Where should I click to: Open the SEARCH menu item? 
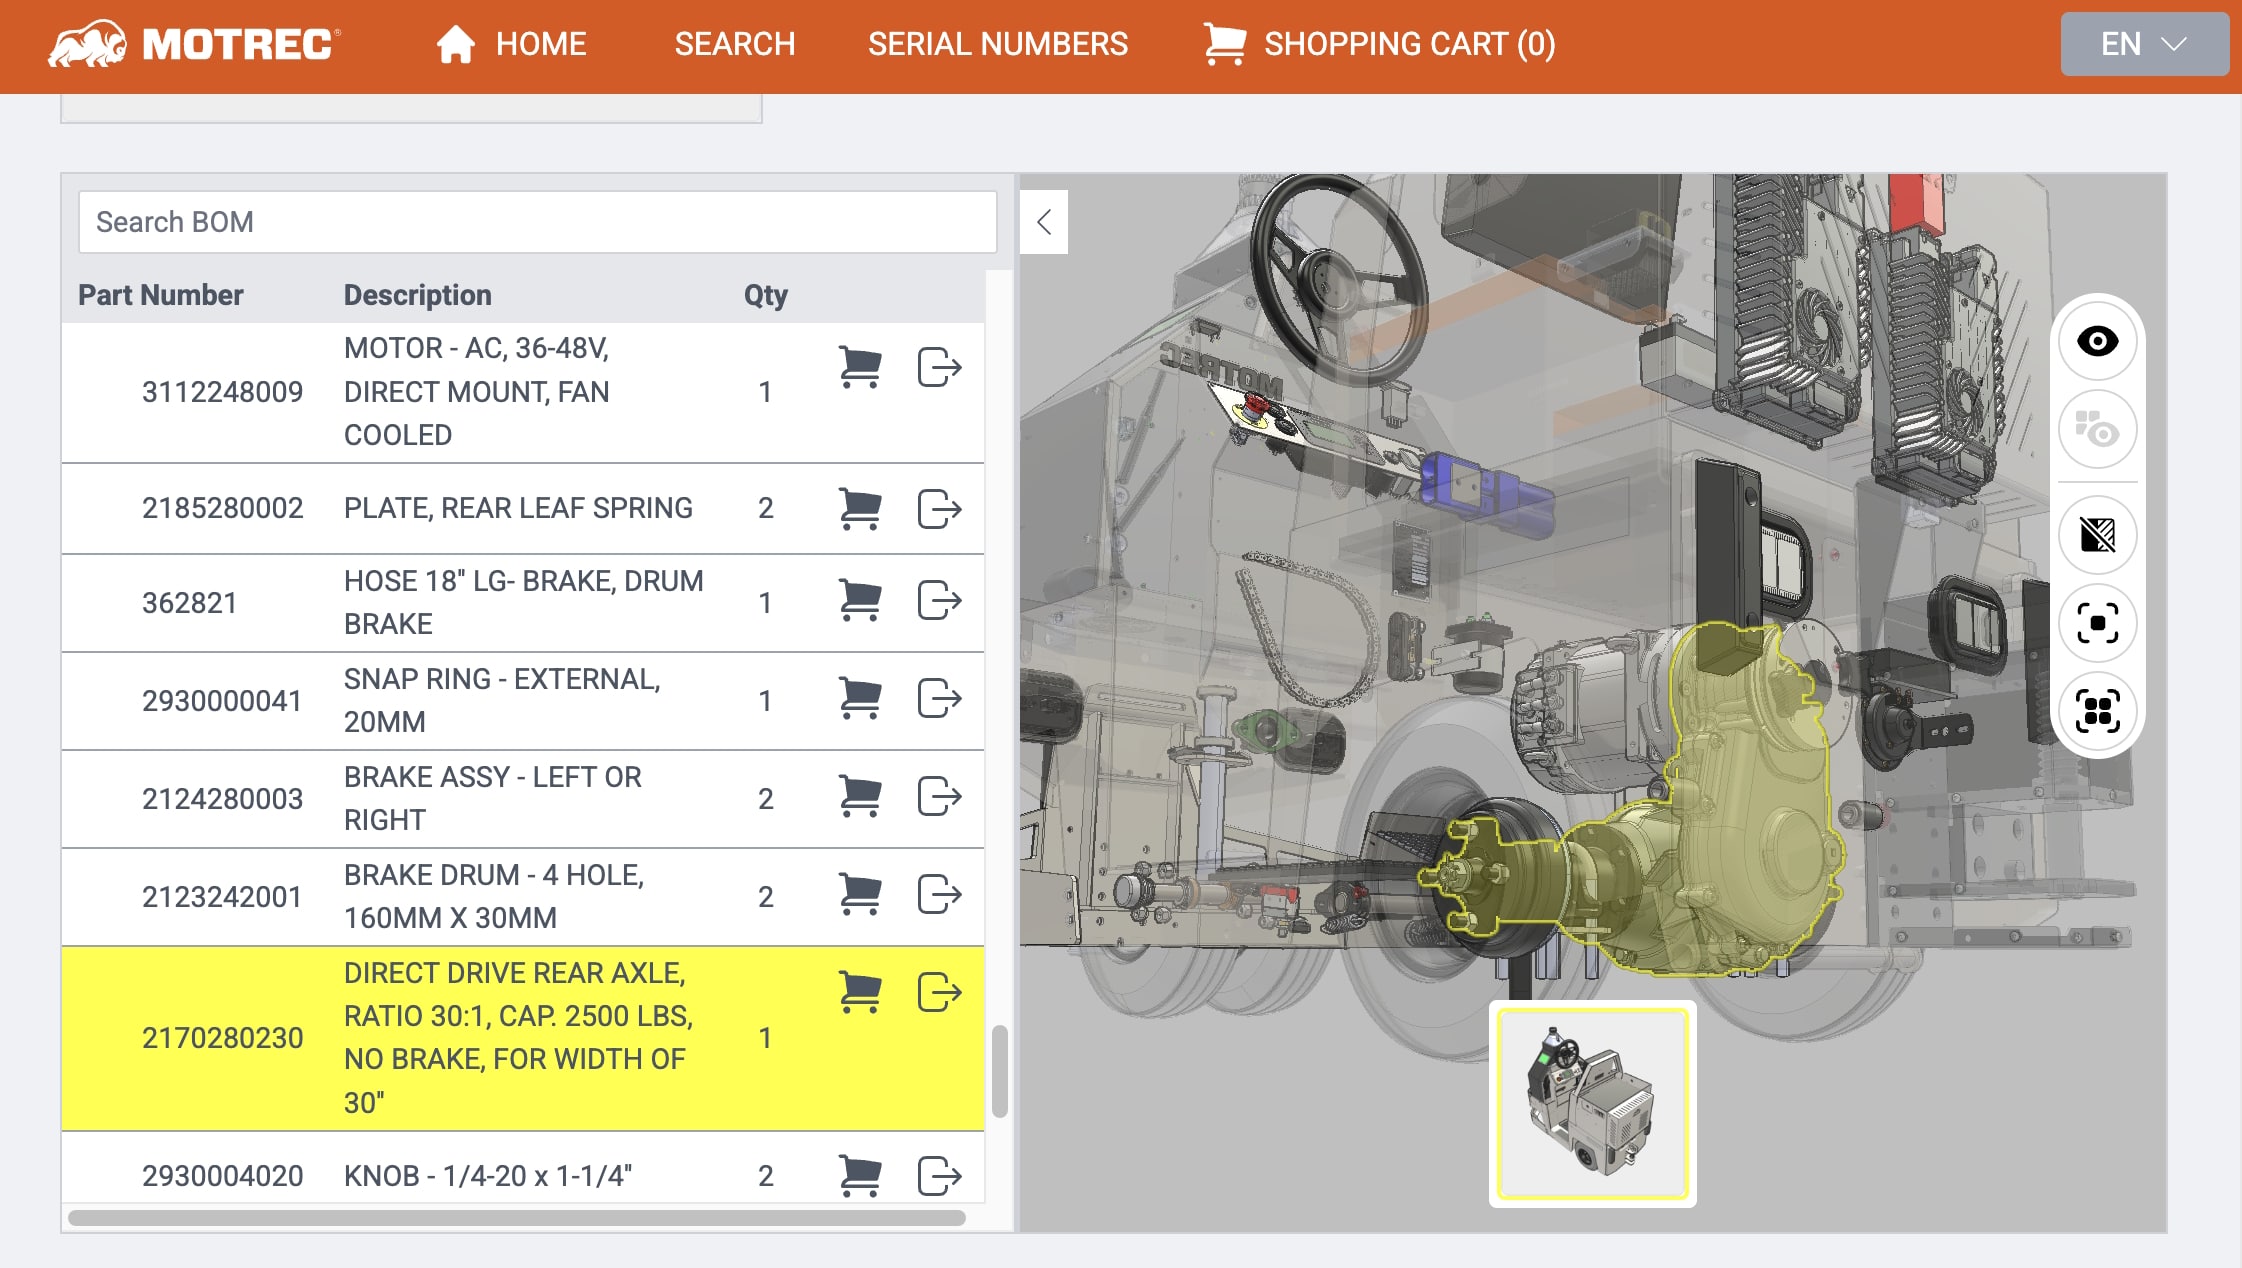[734, 44]
